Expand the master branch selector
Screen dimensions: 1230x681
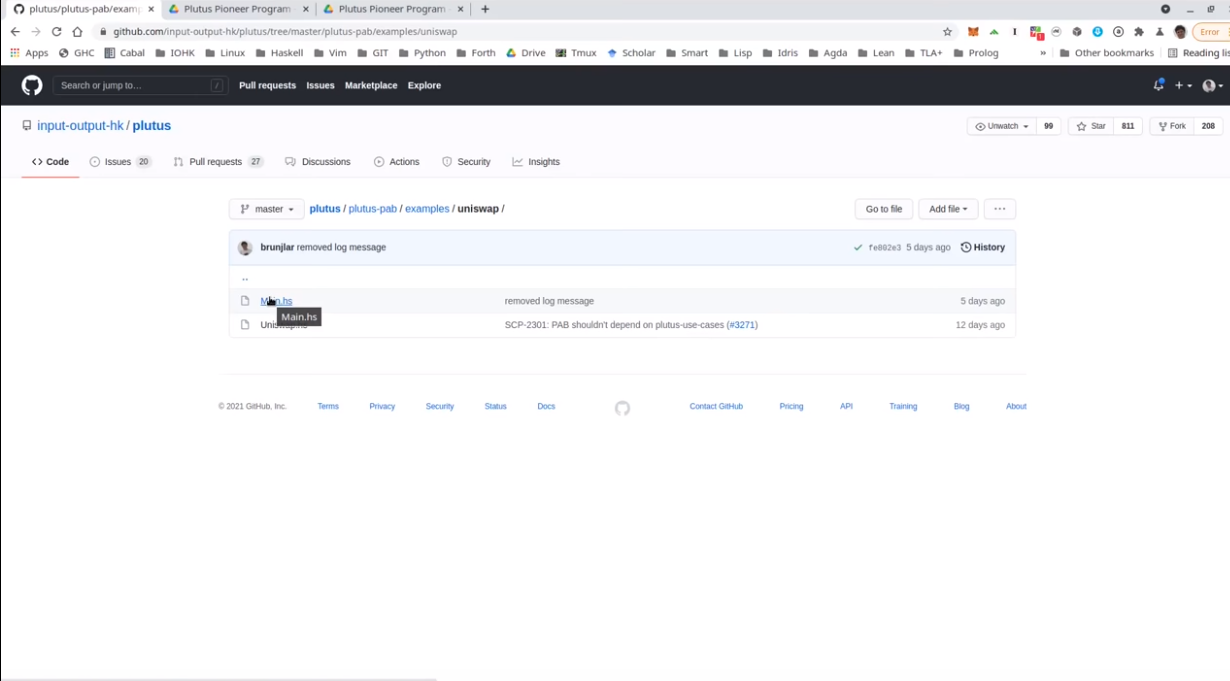coord(267,209)
